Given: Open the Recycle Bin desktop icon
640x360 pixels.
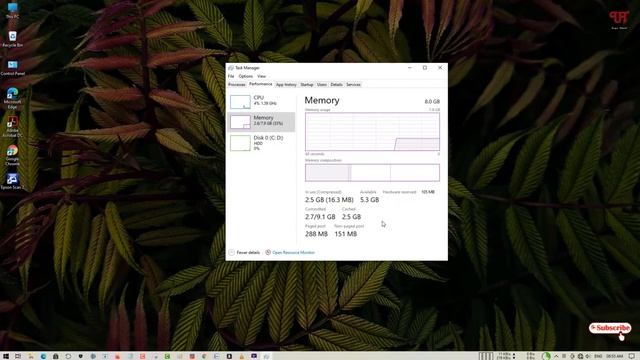Looking at the screenshot, I should [12, 39].
